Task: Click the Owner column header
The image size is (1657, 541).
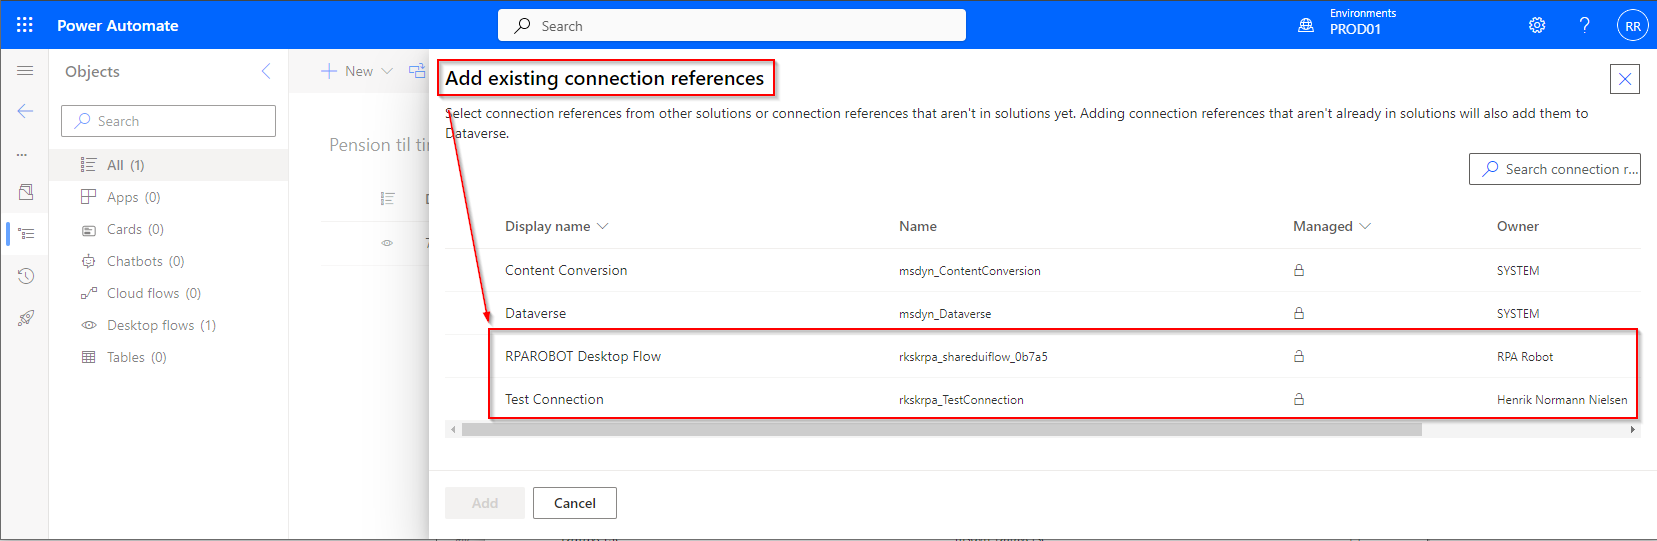Action: (x=1518, y=227)
